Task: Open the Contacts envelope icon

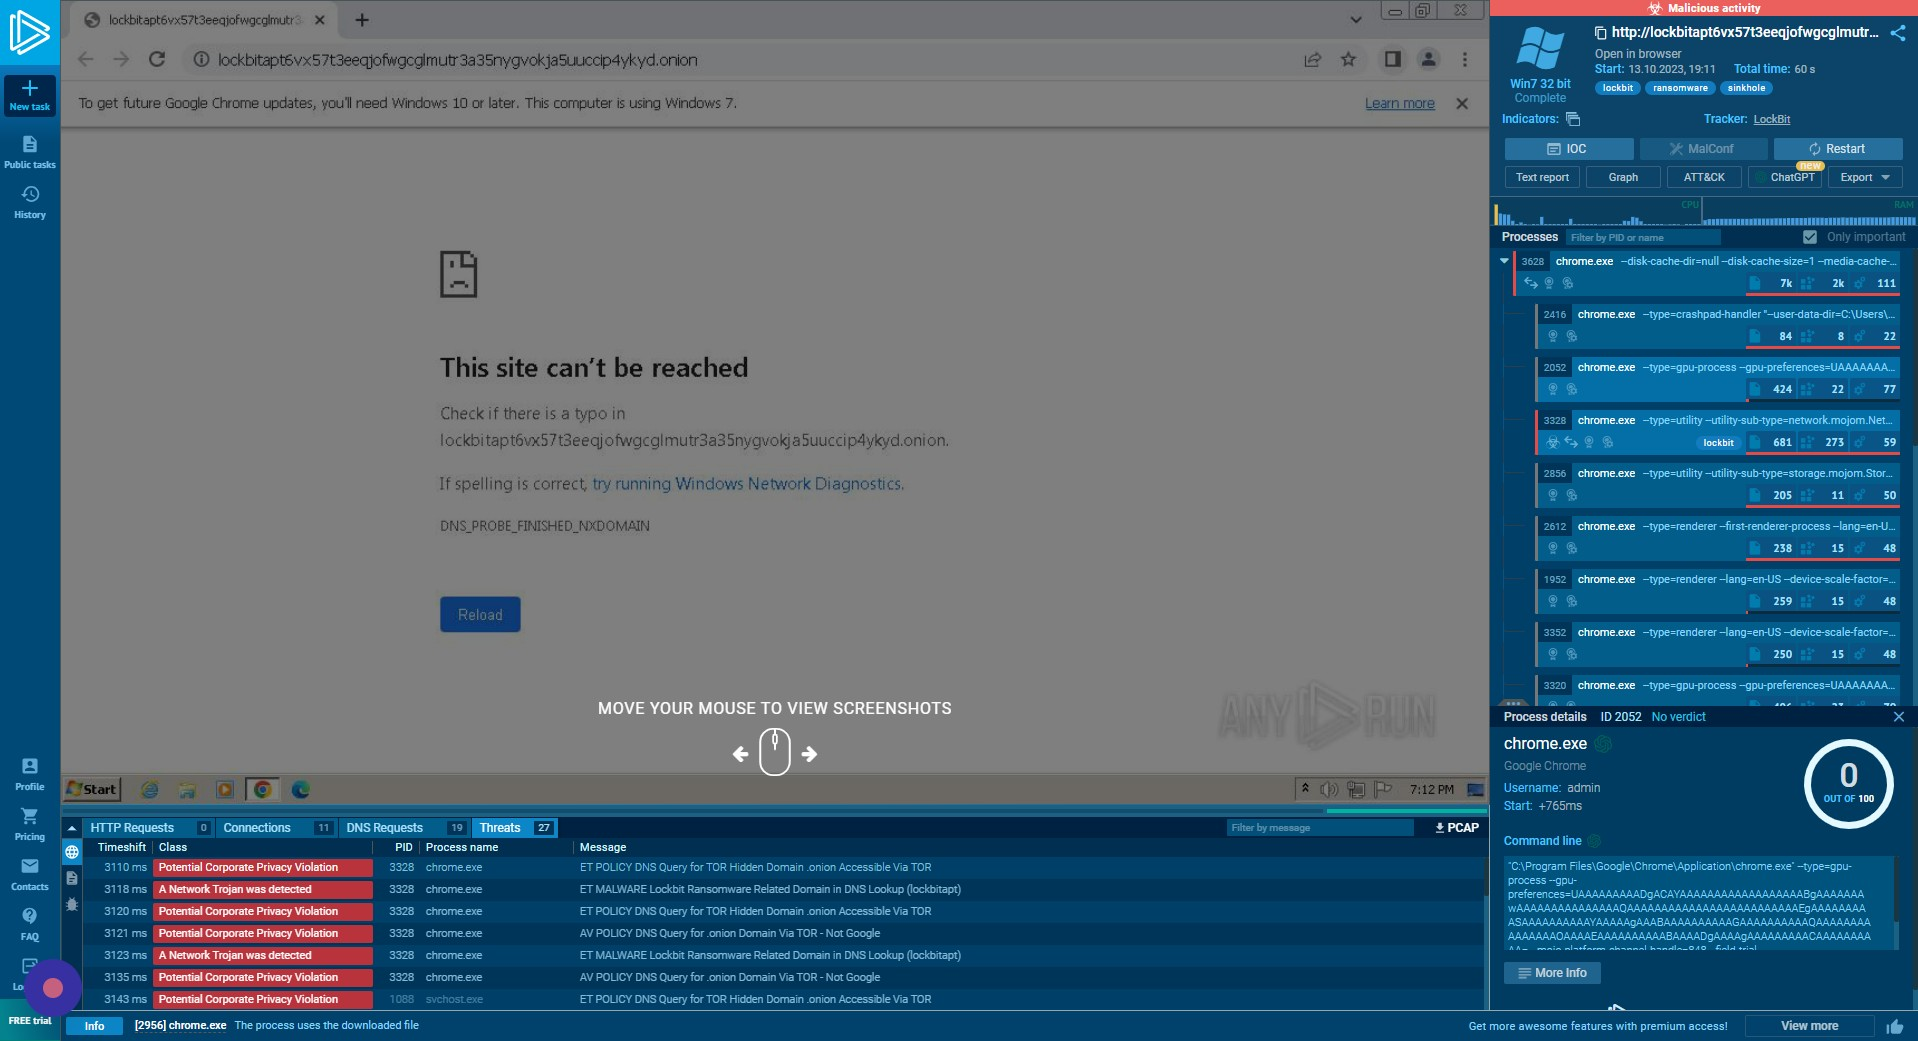Action: pos(29,874)
